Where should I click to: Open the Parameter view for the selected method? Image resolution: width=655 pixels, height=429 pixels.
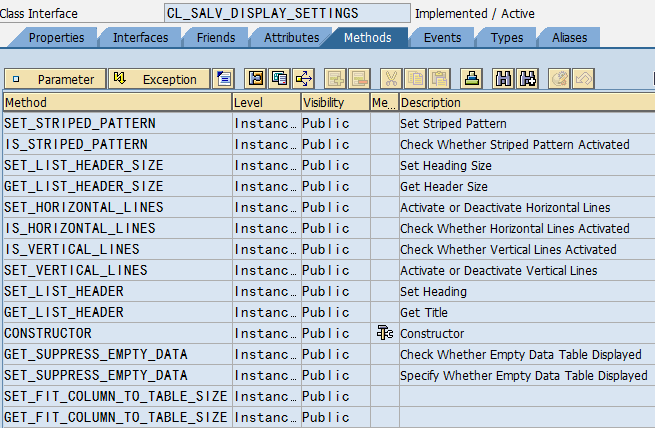click(55, 79)
